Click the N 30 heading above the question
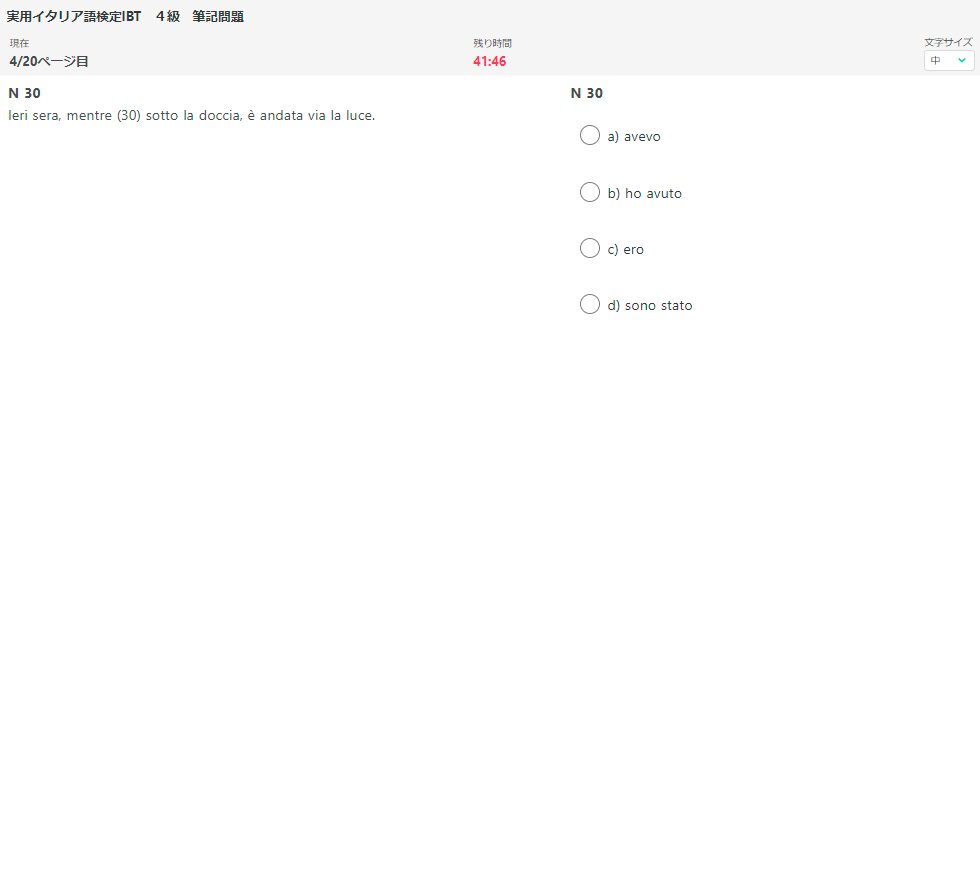Viewport: 980px width, 884px height. pyautogui.click(x=24, y=93)
